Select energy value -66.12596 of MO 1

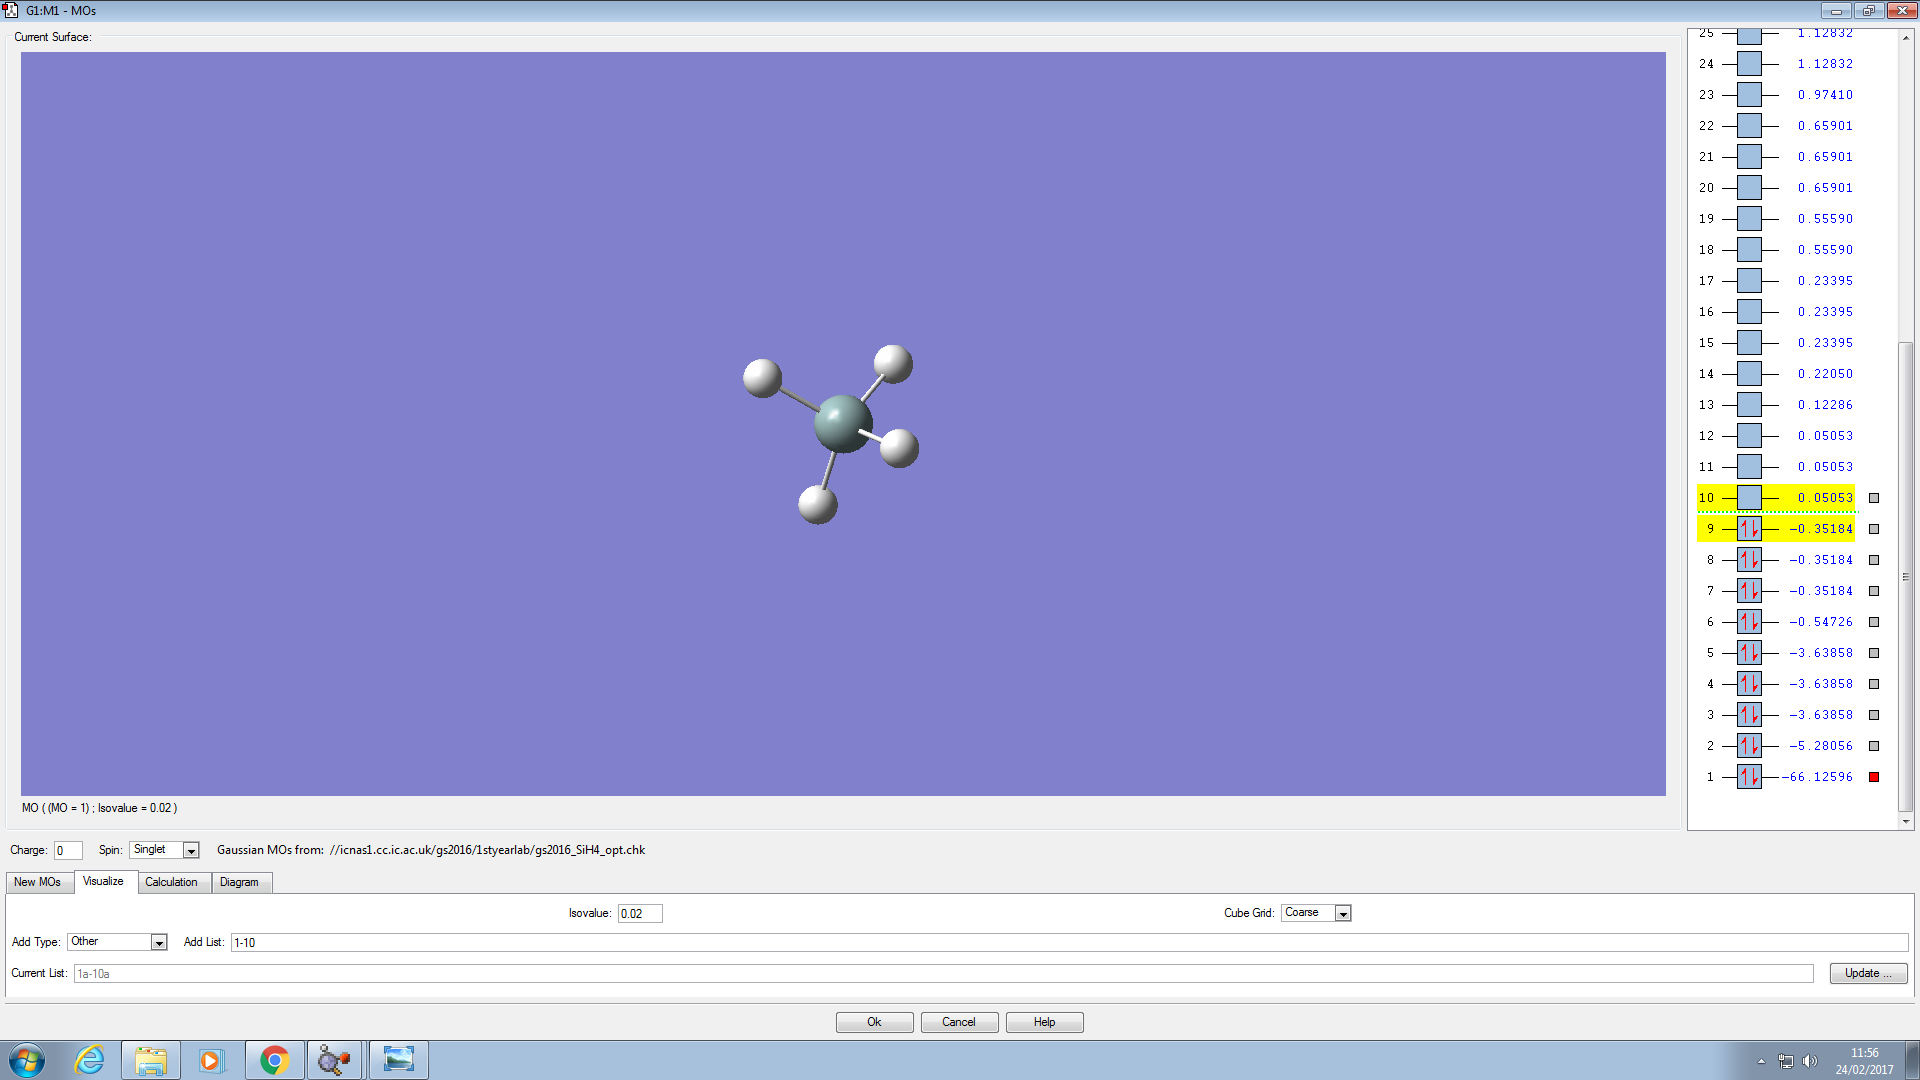click(1817, 777)
